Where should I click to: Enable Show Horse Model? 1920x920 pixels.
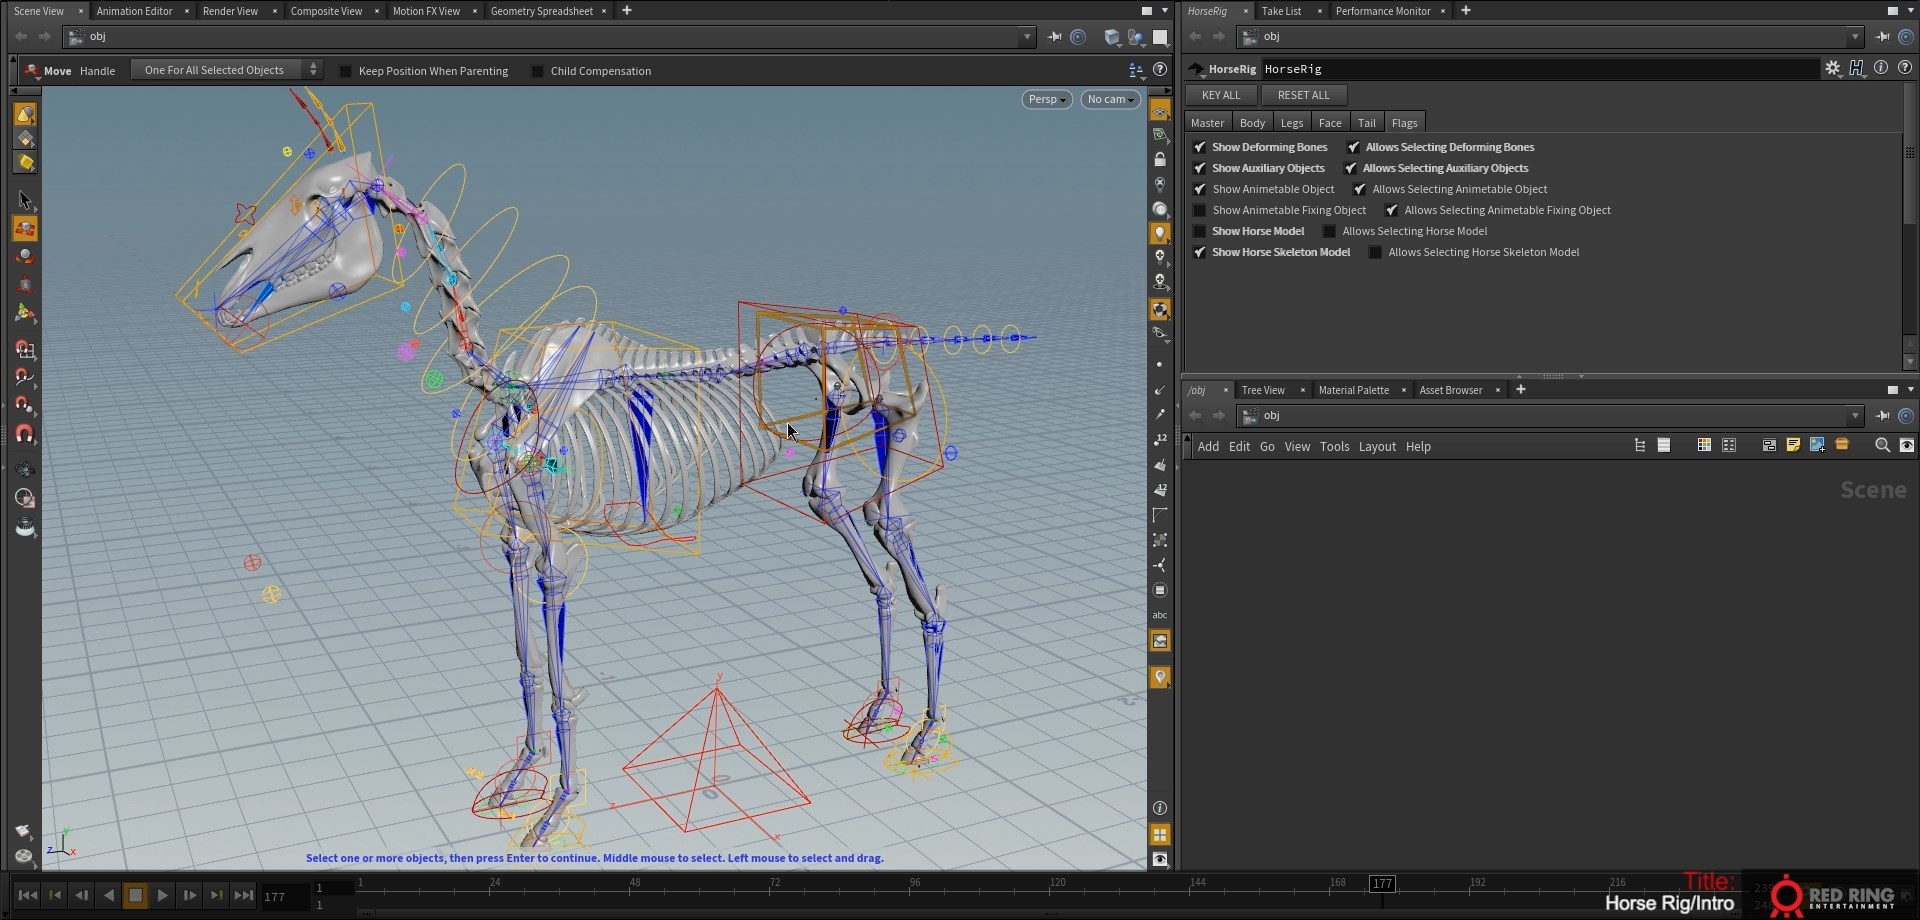(x=1198, y=231)
